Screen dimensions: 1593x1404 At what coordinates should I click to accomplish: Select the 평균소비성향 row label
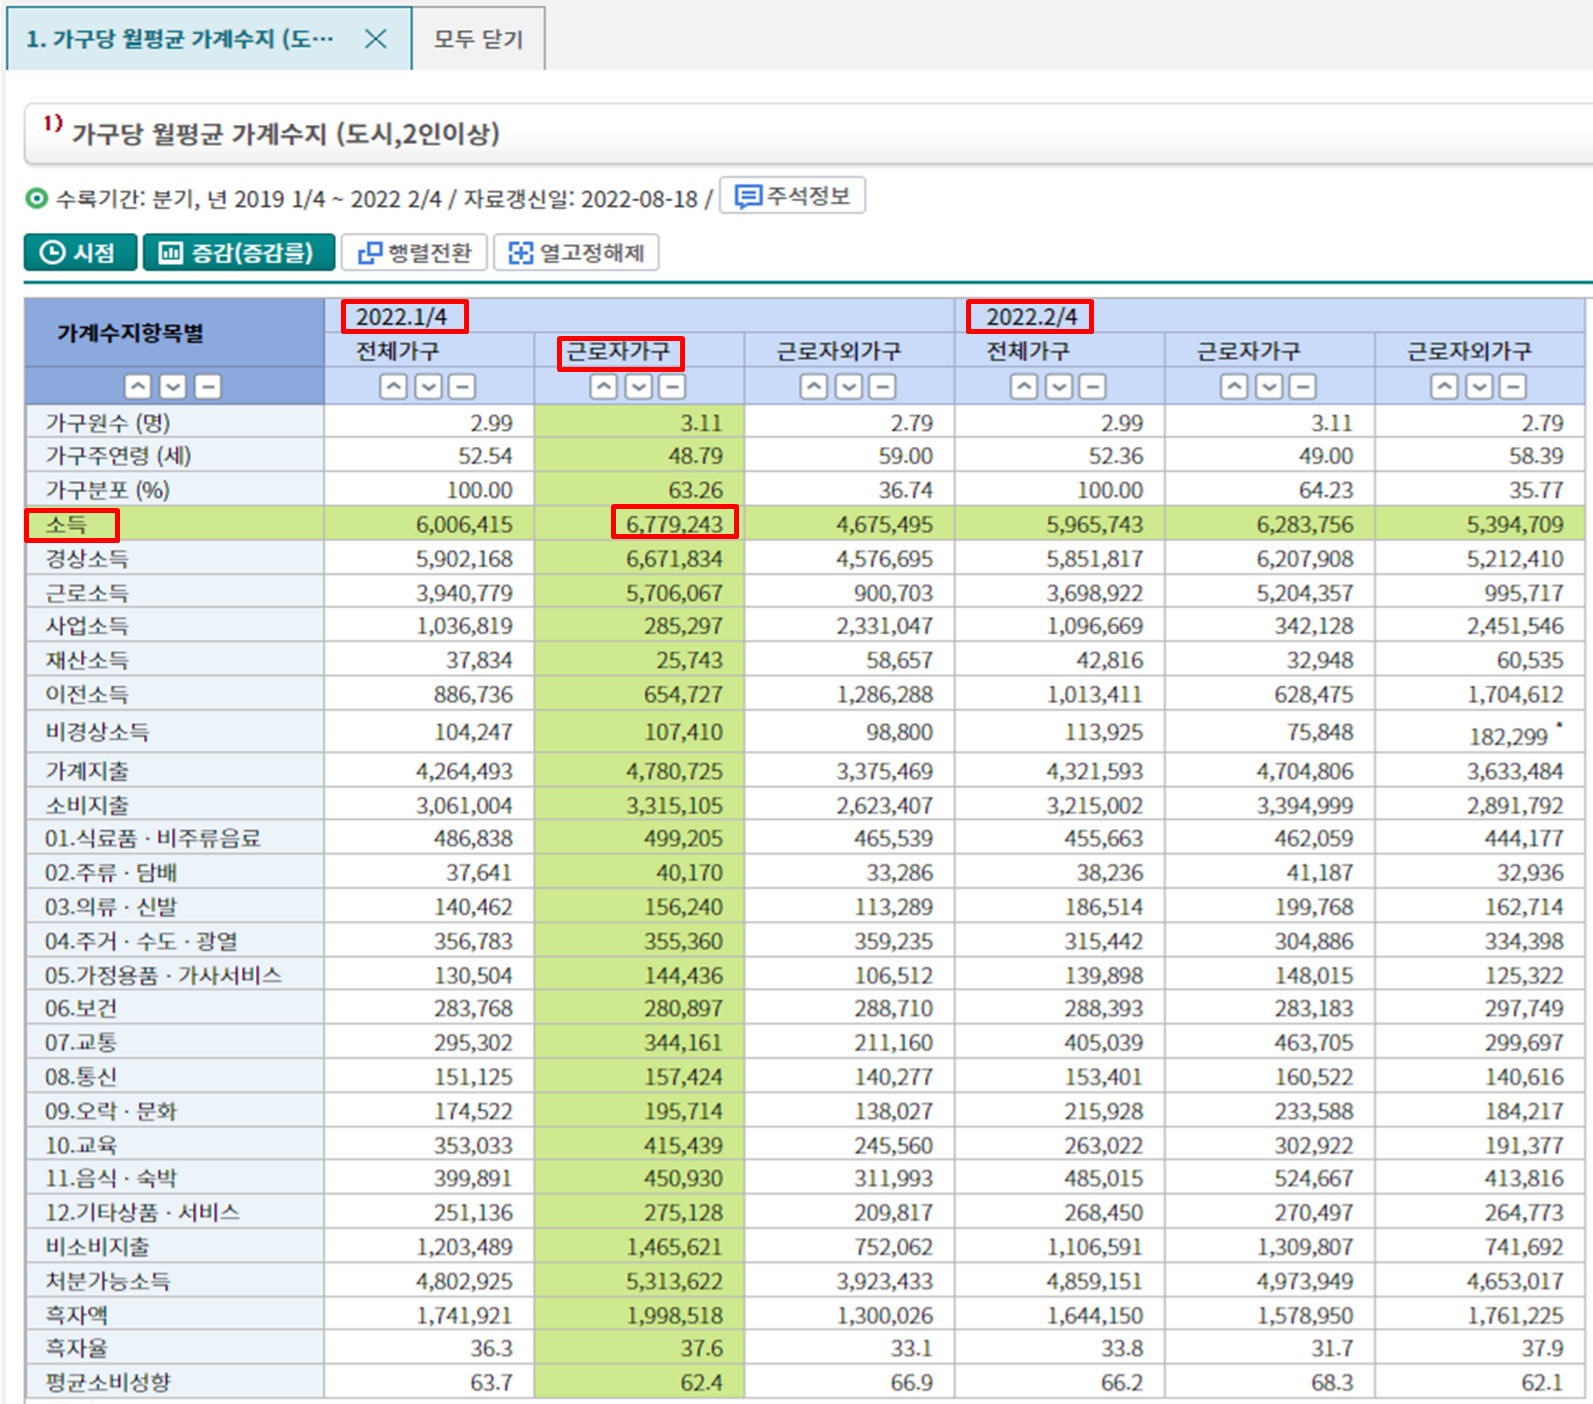[x=108, y=1382]
